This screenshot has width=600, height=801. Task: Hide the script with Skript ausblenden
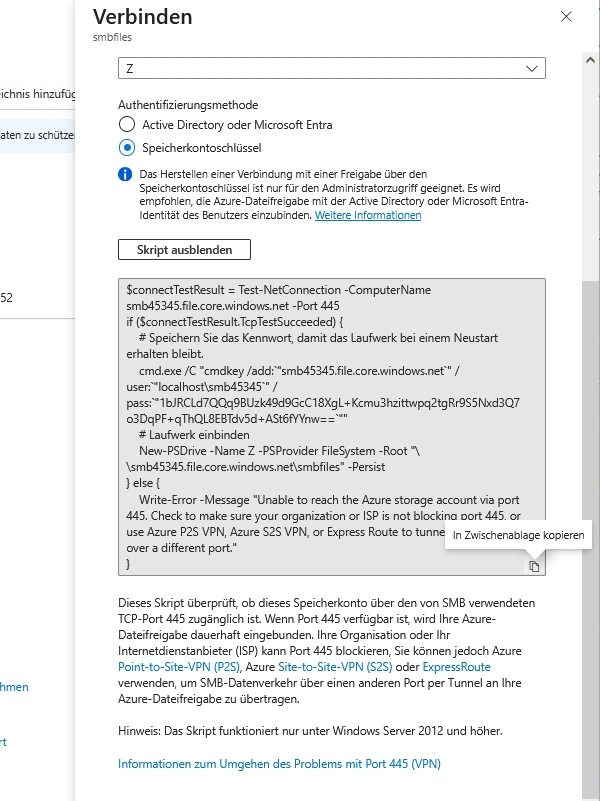184,249
